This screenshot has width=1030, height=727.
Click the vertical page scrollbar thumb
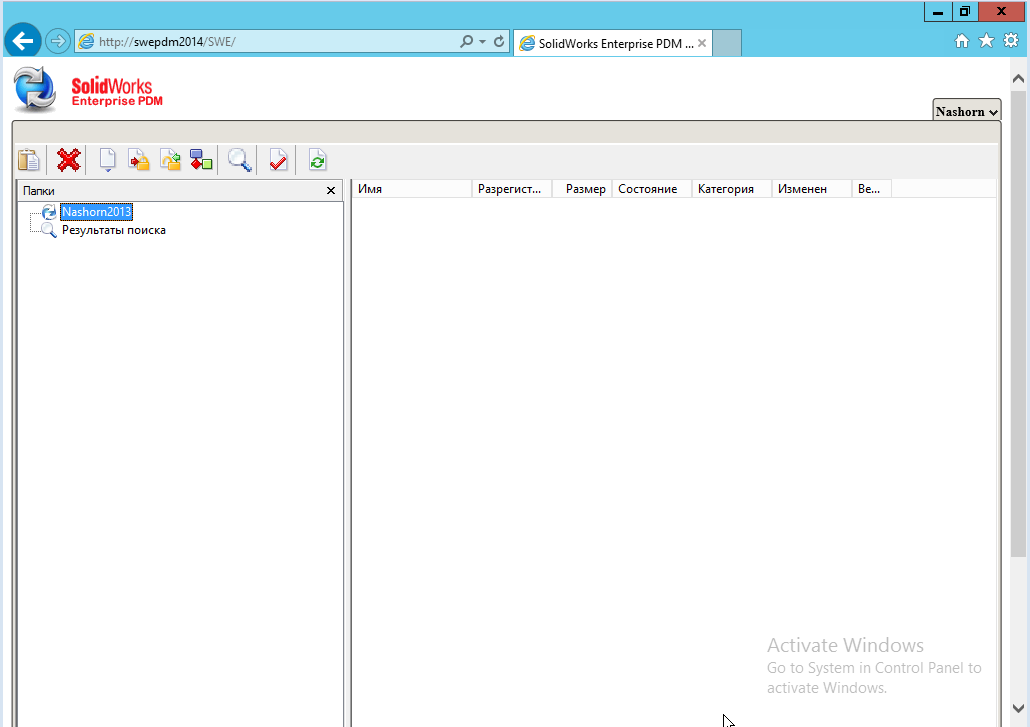click(x=1018, y=323)
